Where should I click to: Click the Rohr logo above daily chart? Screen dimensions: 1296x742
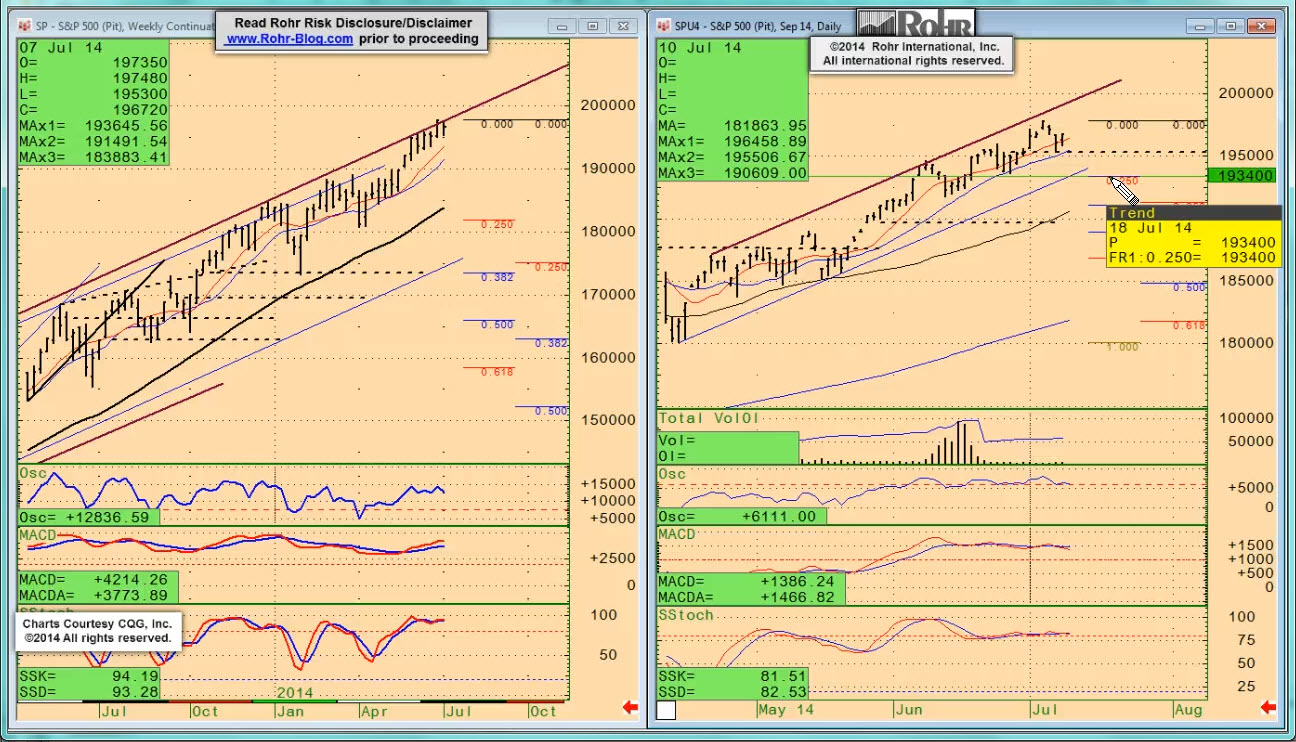pyautogui.click(x=915, y=23)
